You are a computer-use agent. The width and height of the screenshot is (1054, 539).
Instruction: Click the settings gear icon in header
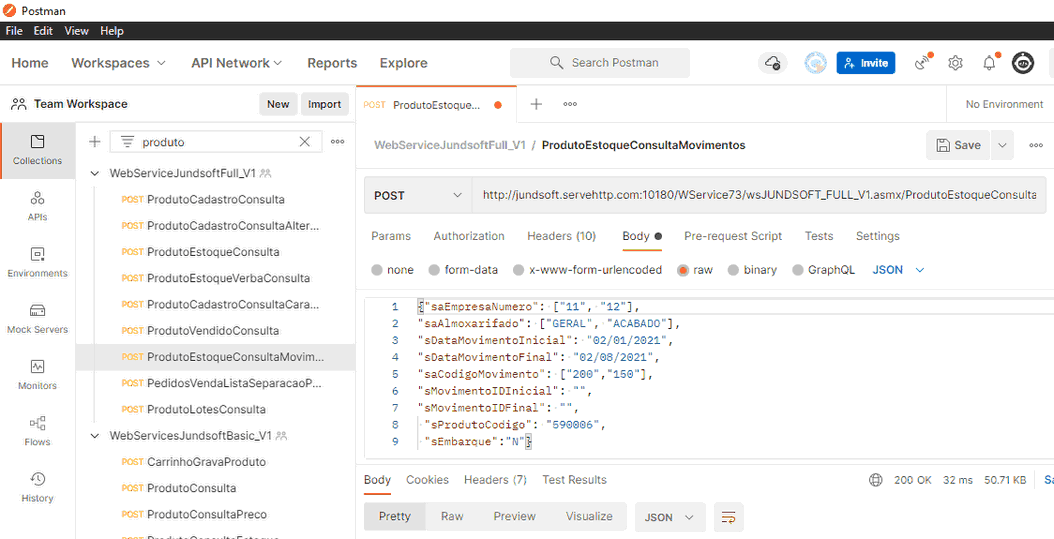click(955, 63)
